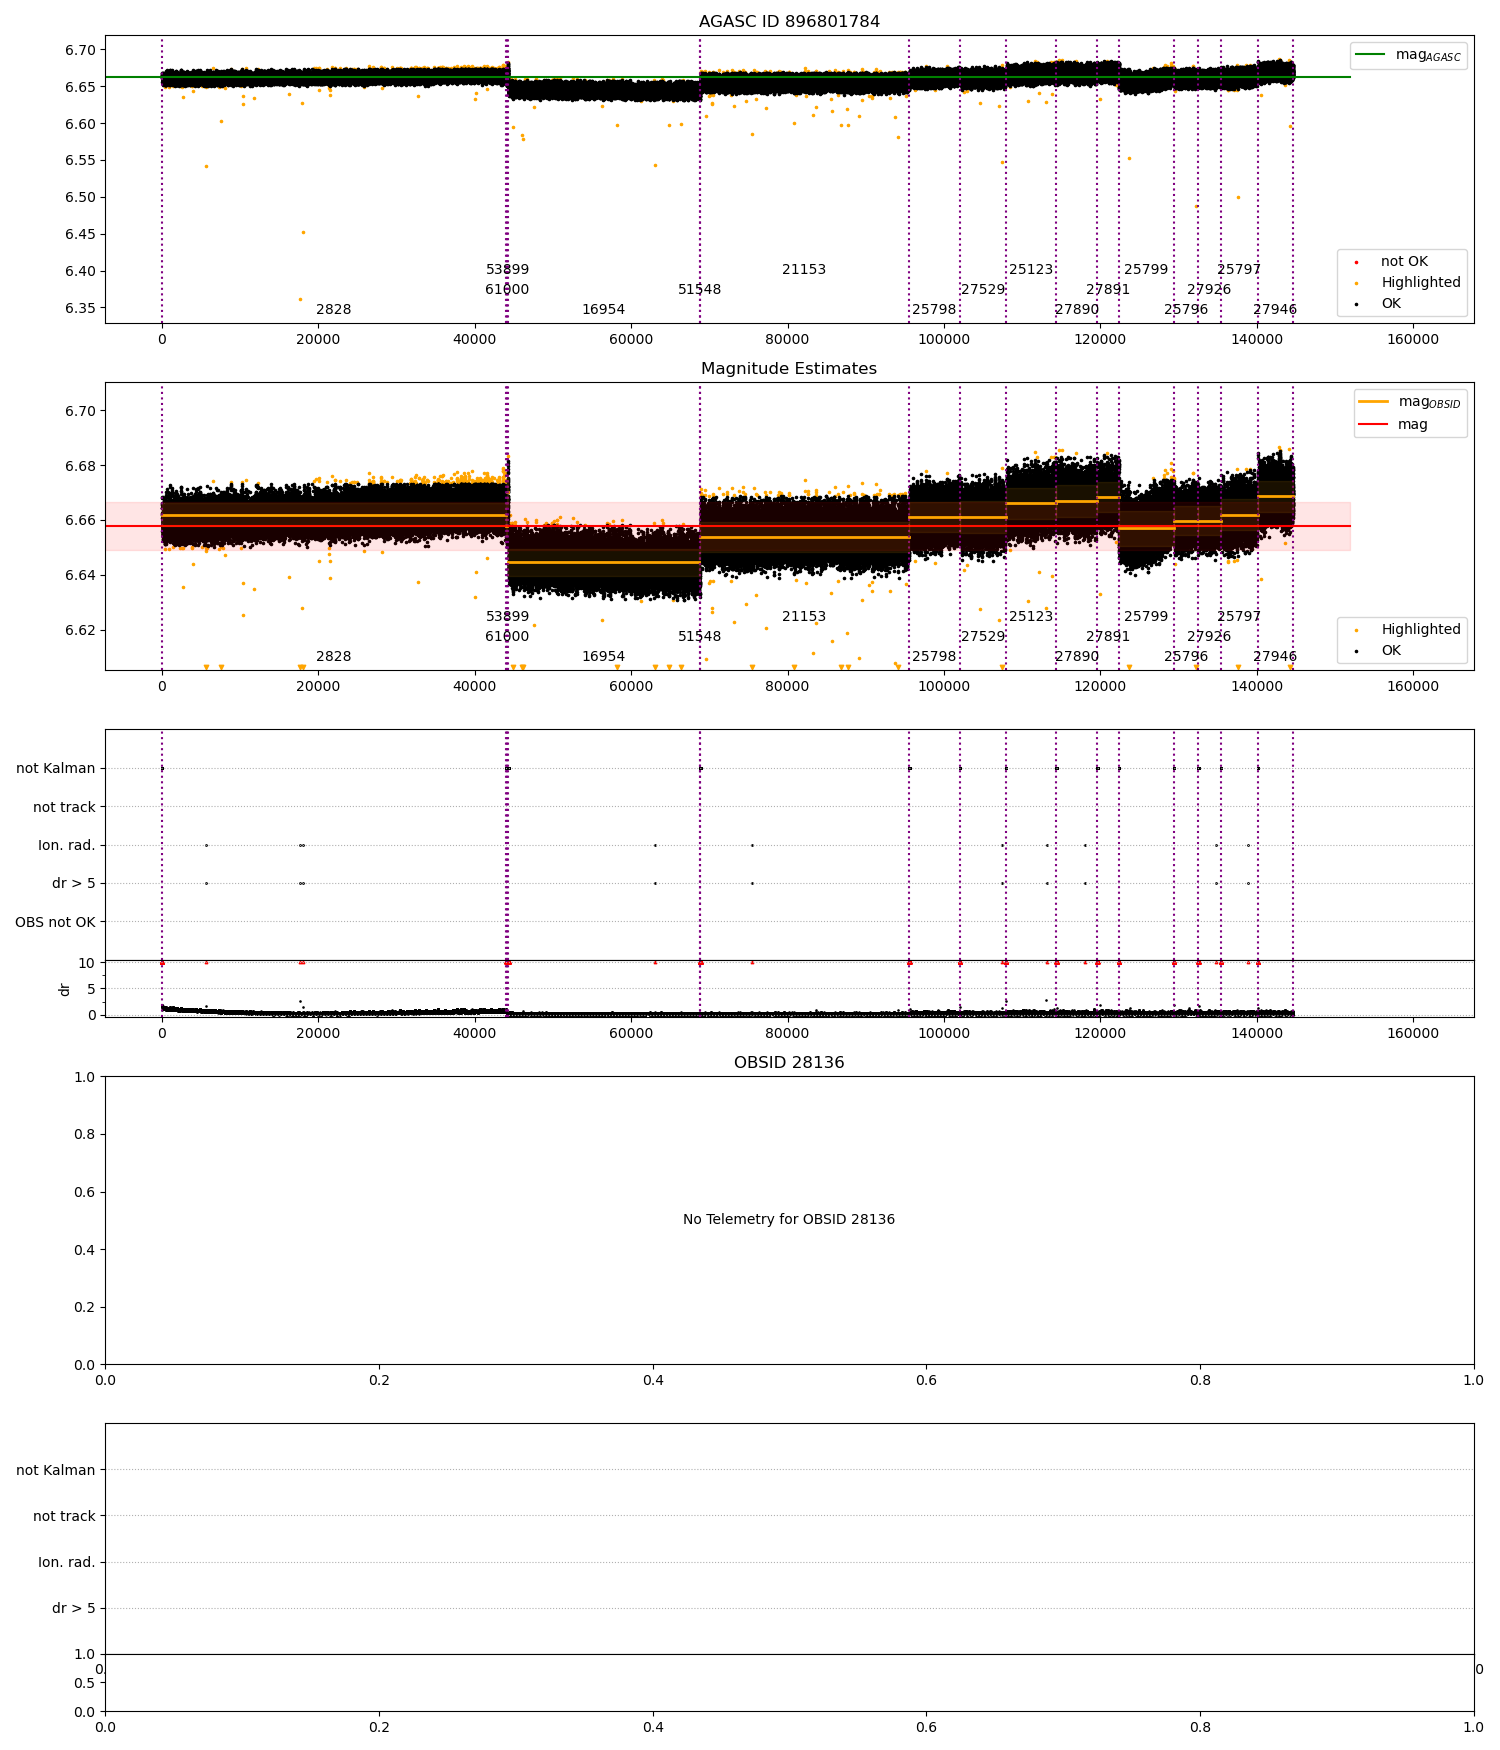Viewport: 1500px width, 1750px height.
Task: Click OBSID label 25123 in Magnitude Estimates plot
Action: 1031,617
